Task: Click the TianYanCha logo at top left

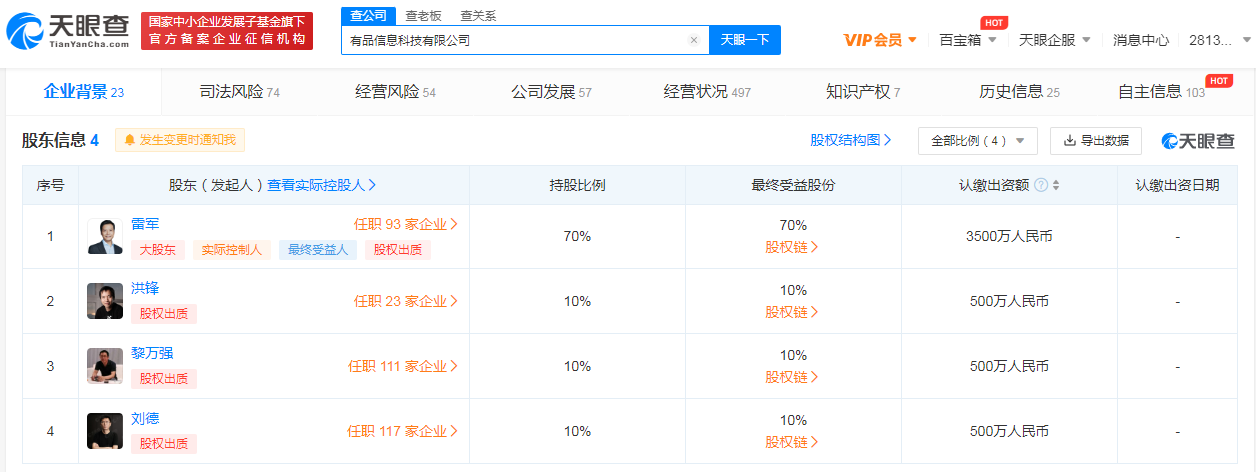Action: pyautogui.click(x=68, y=32)
